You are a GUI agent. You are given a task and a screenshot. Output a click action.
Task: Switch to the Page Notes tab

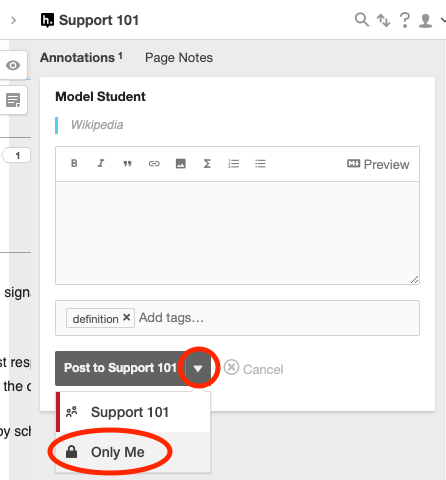click(179, 58)
